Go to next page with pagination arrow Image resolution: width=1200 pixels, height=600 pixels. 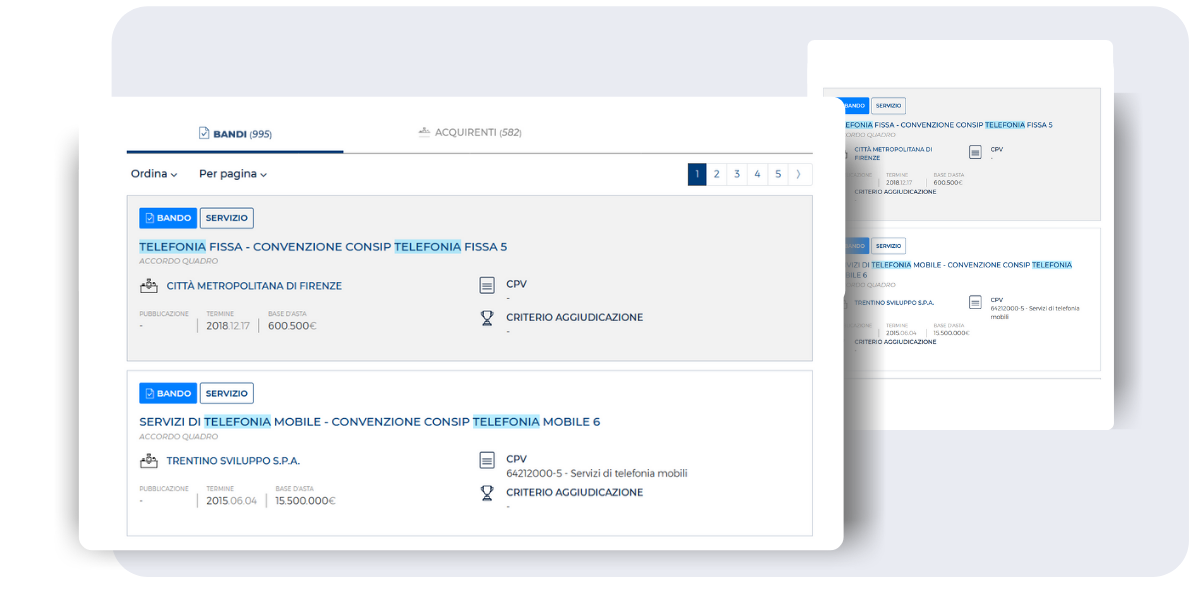798,174
